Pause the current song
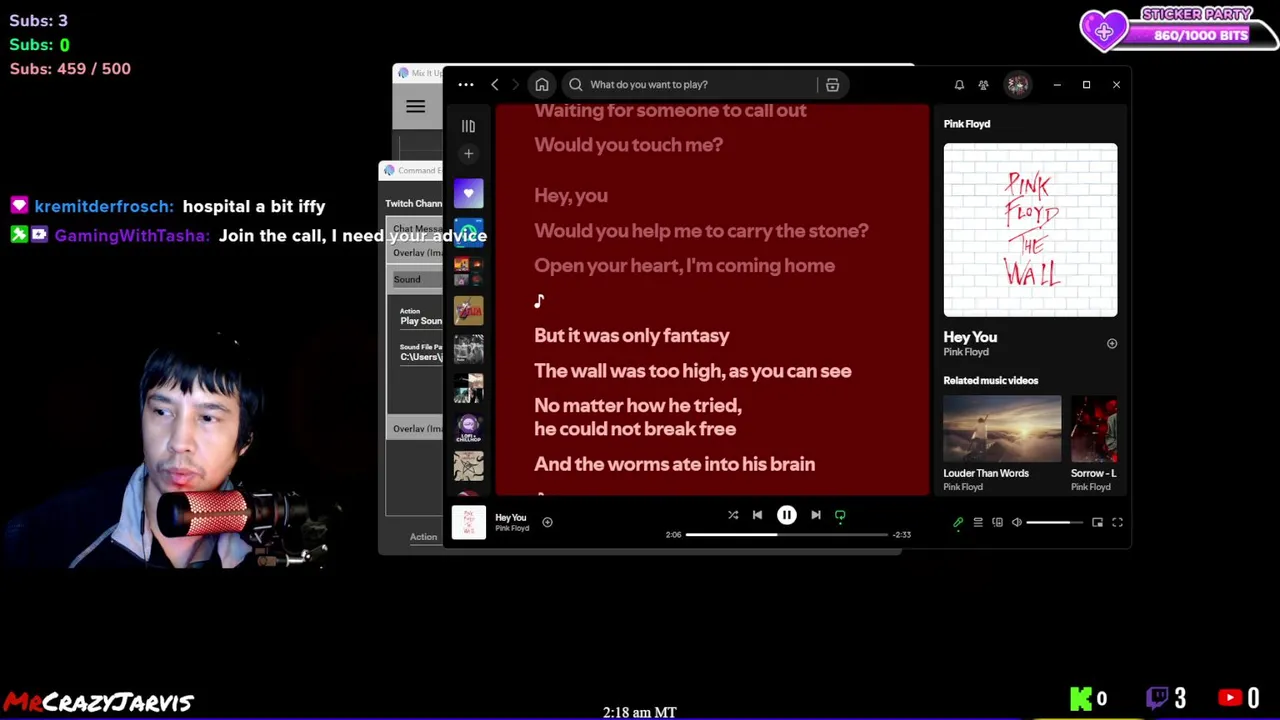The height and width of the screenshot is (720, 1280). [x=787, y=515]
